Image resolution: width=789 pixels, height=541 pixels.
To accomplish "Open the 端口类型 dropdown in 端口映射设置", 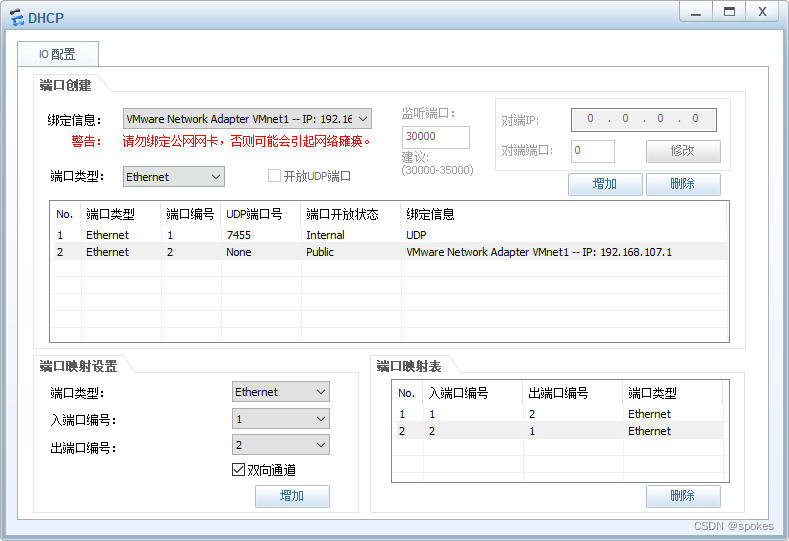I will [281, 392].
